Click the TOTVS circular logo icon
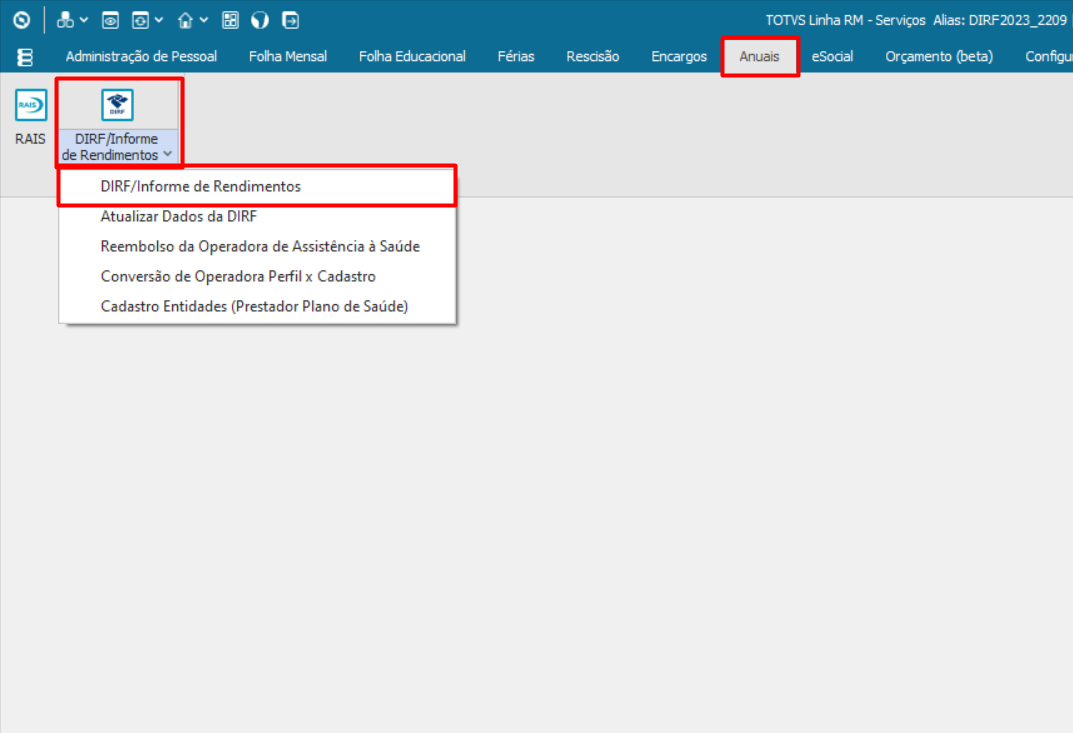Screen dimensions: 1073x733 click(x=22, y=21)
